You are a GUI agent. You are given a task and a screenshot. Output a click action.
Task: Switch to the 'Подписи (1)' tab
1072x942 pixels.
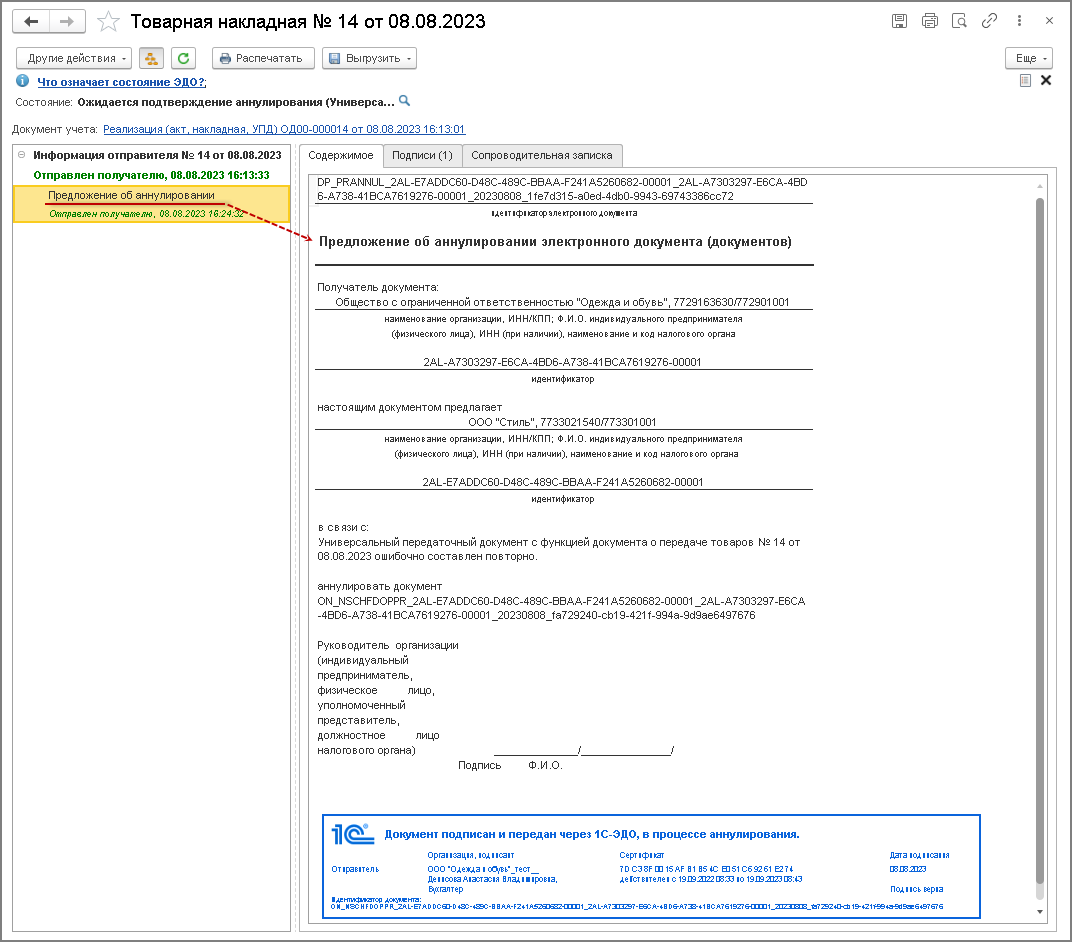(x=423, y=155)
